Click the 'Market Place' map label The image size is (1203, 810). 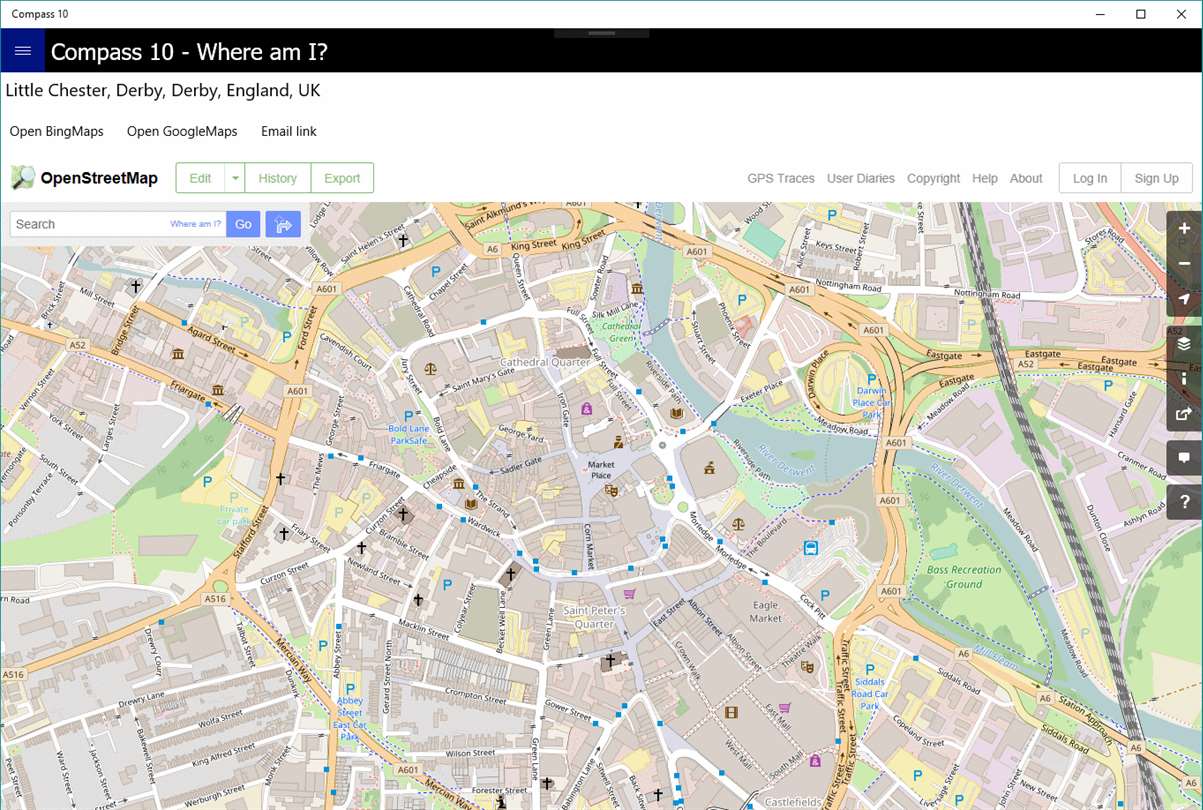click(x=601, y=469)
